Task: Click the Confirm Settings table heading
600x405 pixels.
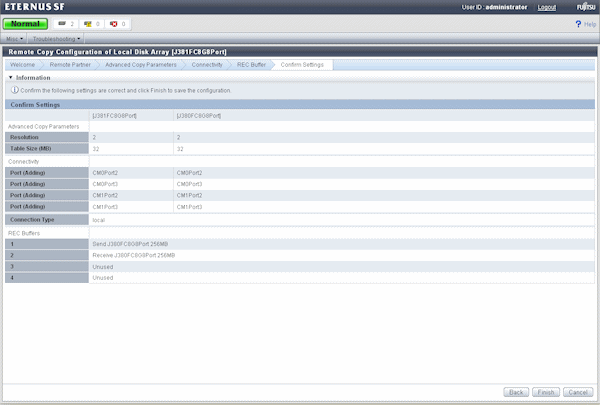Action: point(35,105)
